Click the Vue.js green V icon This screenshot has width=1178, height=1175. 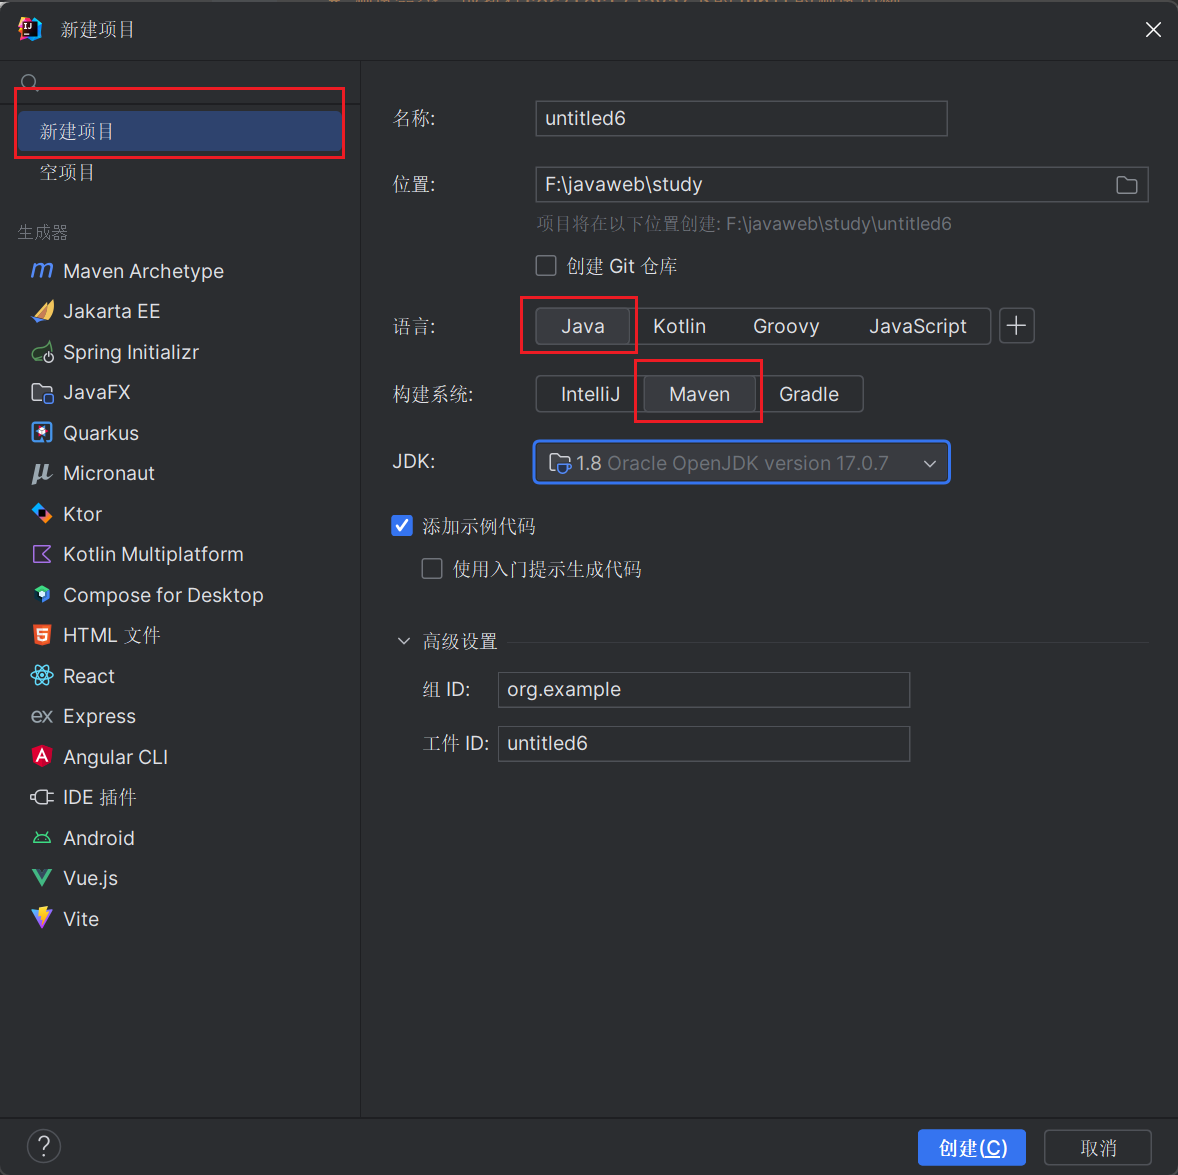pos(42,877)
